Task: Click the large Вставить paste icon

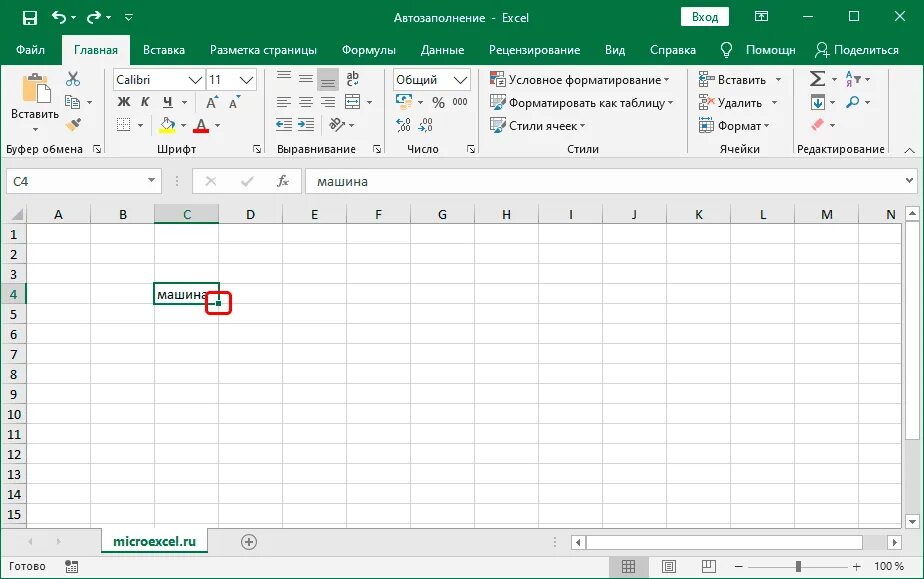Action: coord(35,89)
